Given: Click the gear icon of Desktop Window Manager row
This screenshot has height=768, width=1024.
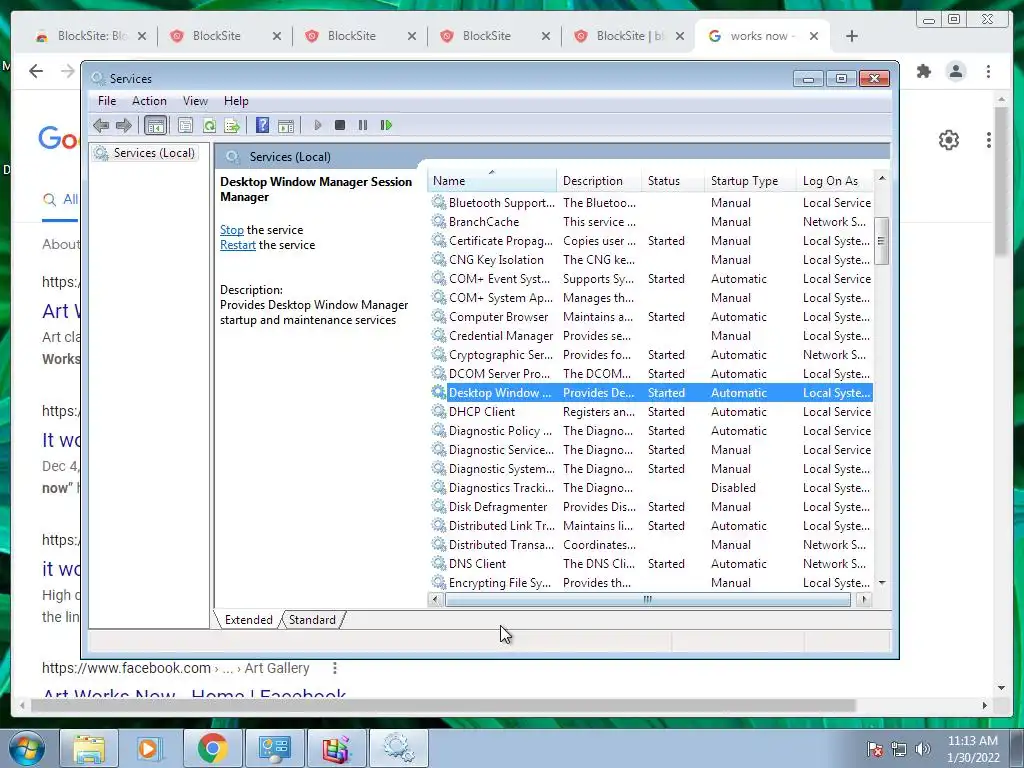Looking at the screenshot, I should pos(438,392).
